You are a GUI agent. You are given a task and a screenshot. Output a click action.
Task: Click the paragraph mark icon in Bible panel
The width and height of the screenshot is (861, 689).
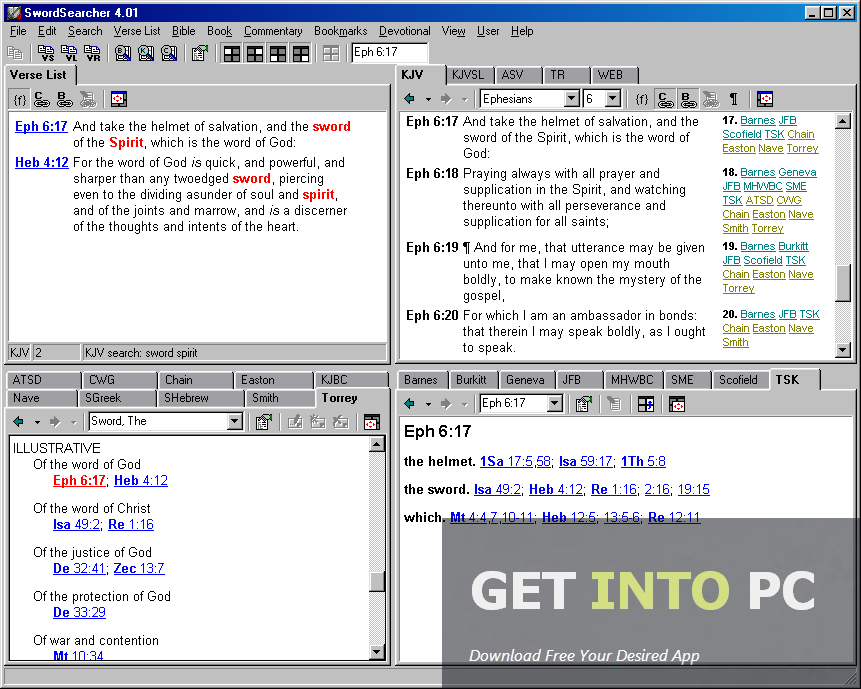click(x=734, y=99)
